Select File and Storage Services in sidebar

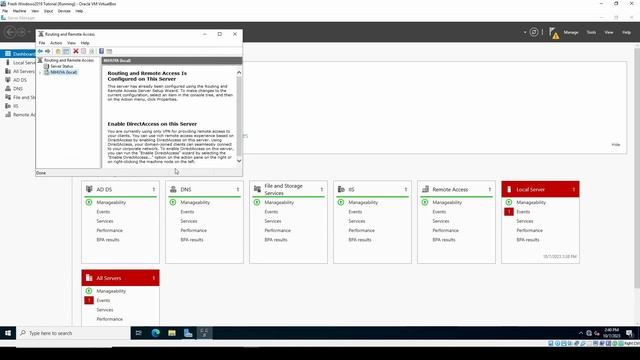(x=20, y=97)
